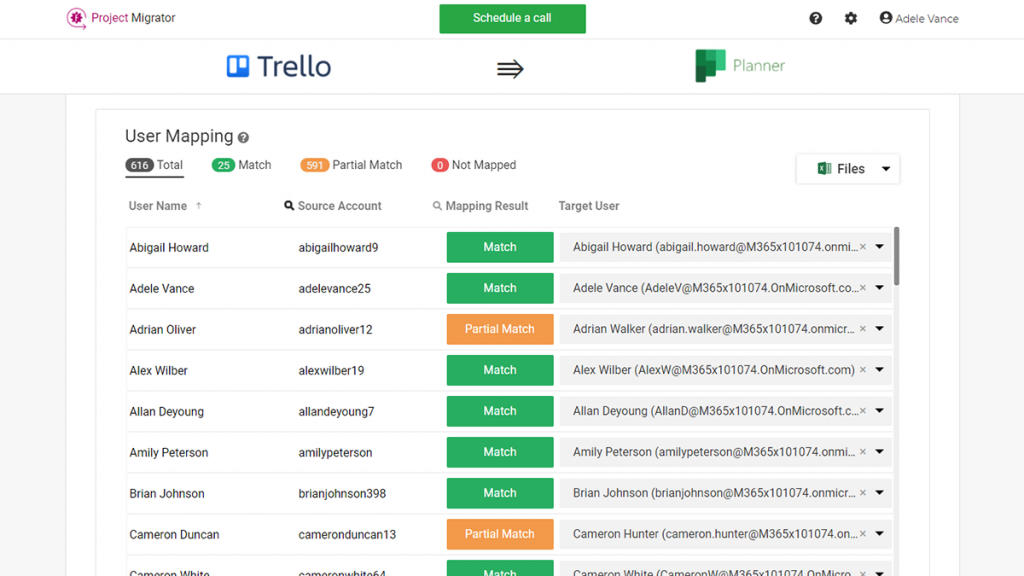Click the Excel icon on the Files button

coord(825,168)
